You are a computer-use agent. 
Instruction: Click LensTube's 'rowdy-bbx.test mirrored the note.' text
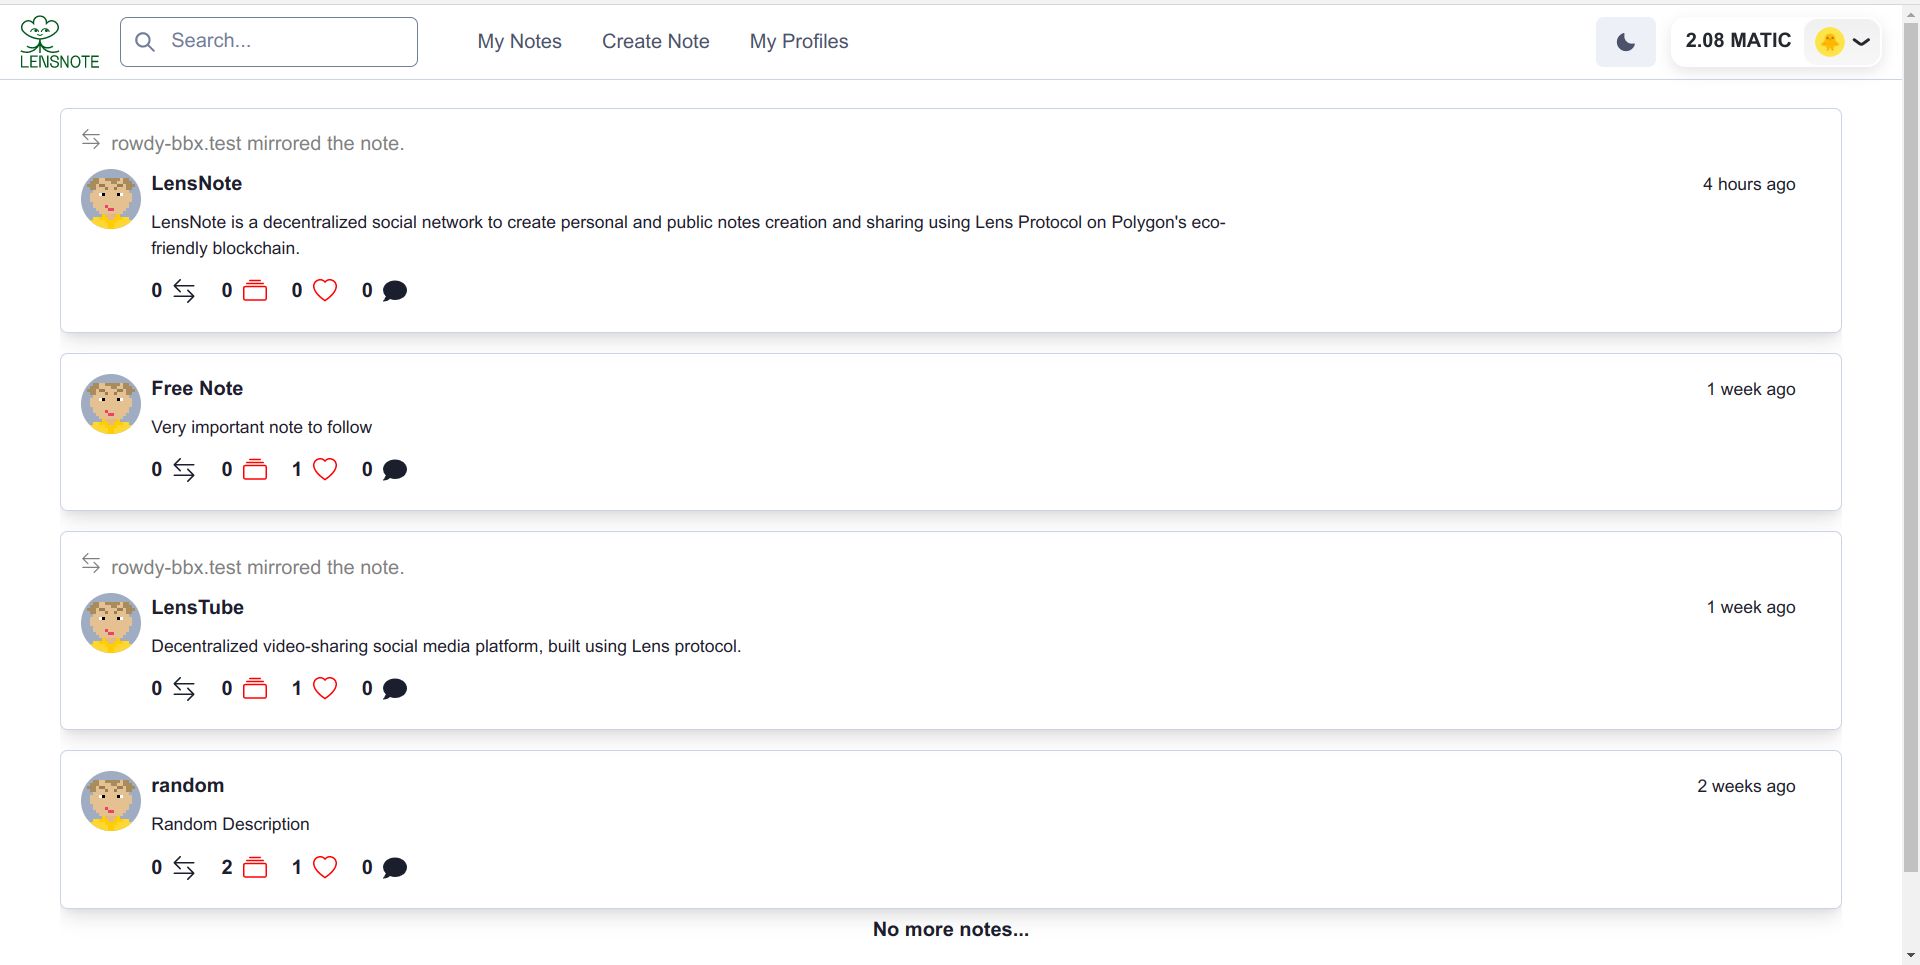pyautogui.click(x=257, y=567)
